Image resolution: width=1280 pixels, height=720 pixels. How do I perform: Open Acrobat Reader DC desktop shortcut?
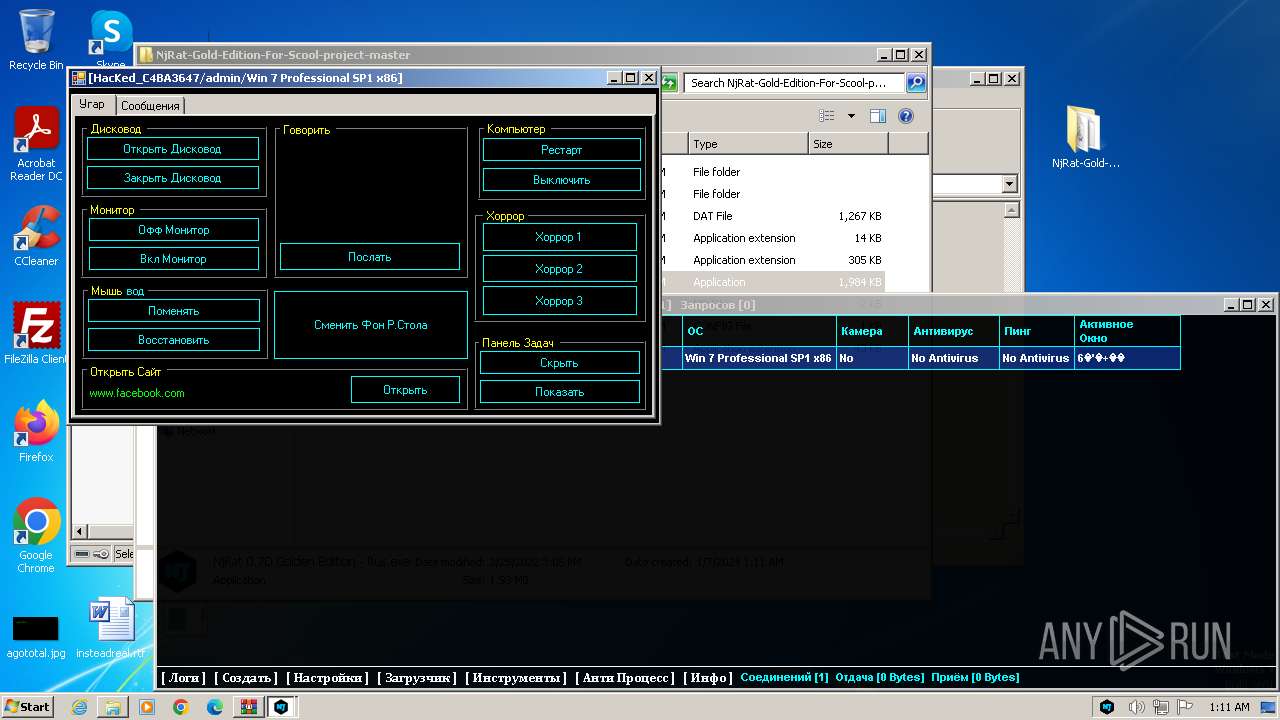(36, 144)
